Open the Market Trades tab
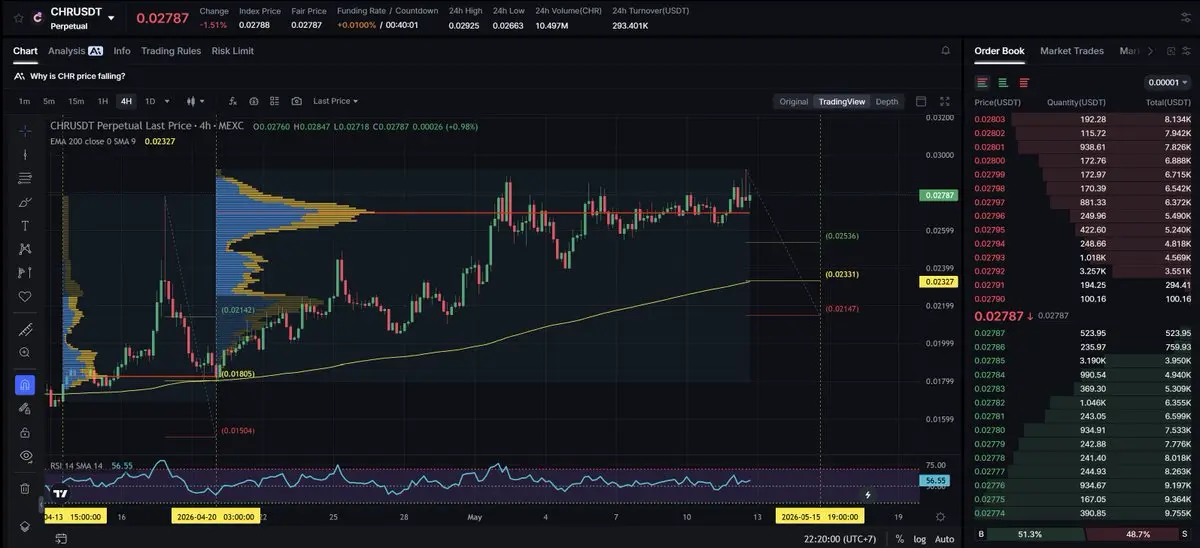This screenshot has width=1200, height=548. click(x=1072, y=50)
